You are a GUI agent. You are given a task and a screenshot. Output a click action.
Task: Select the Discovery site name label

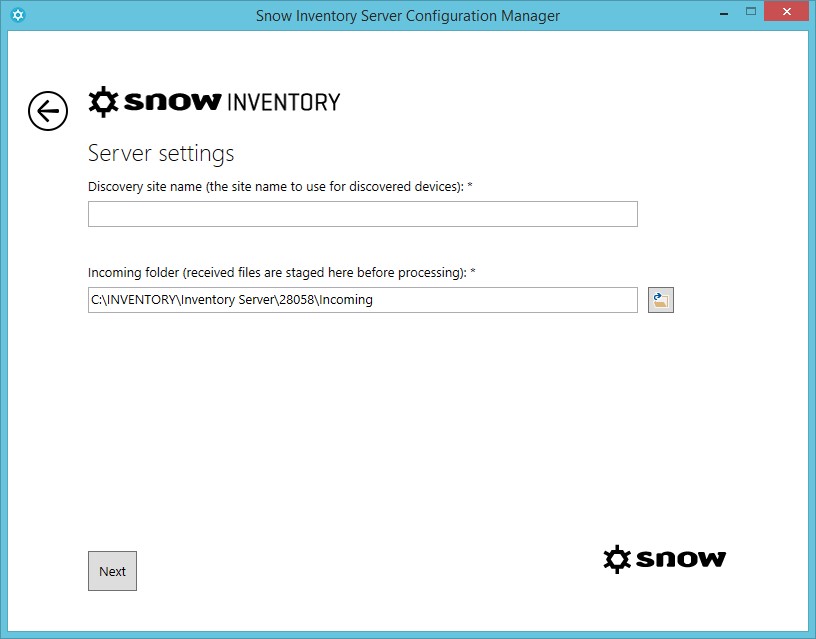pyautogui.click(x=280, y=186)
